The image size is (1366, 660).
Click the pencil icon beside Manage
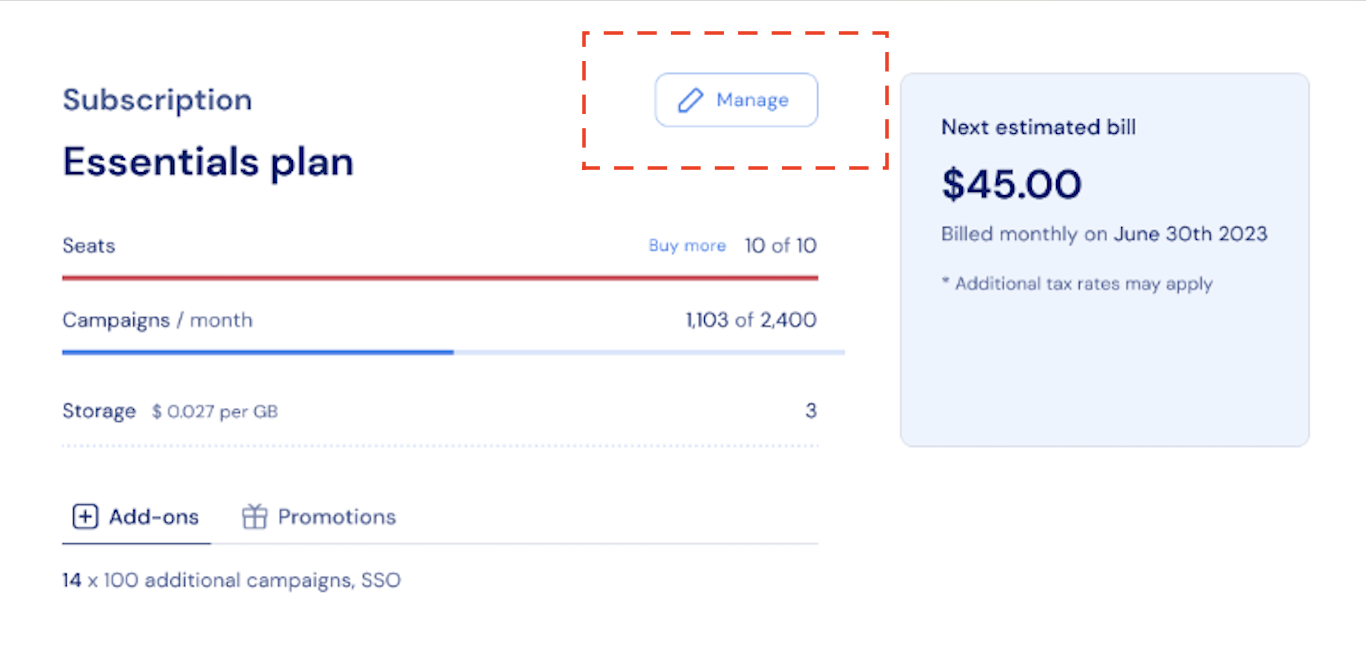[690, 100]
